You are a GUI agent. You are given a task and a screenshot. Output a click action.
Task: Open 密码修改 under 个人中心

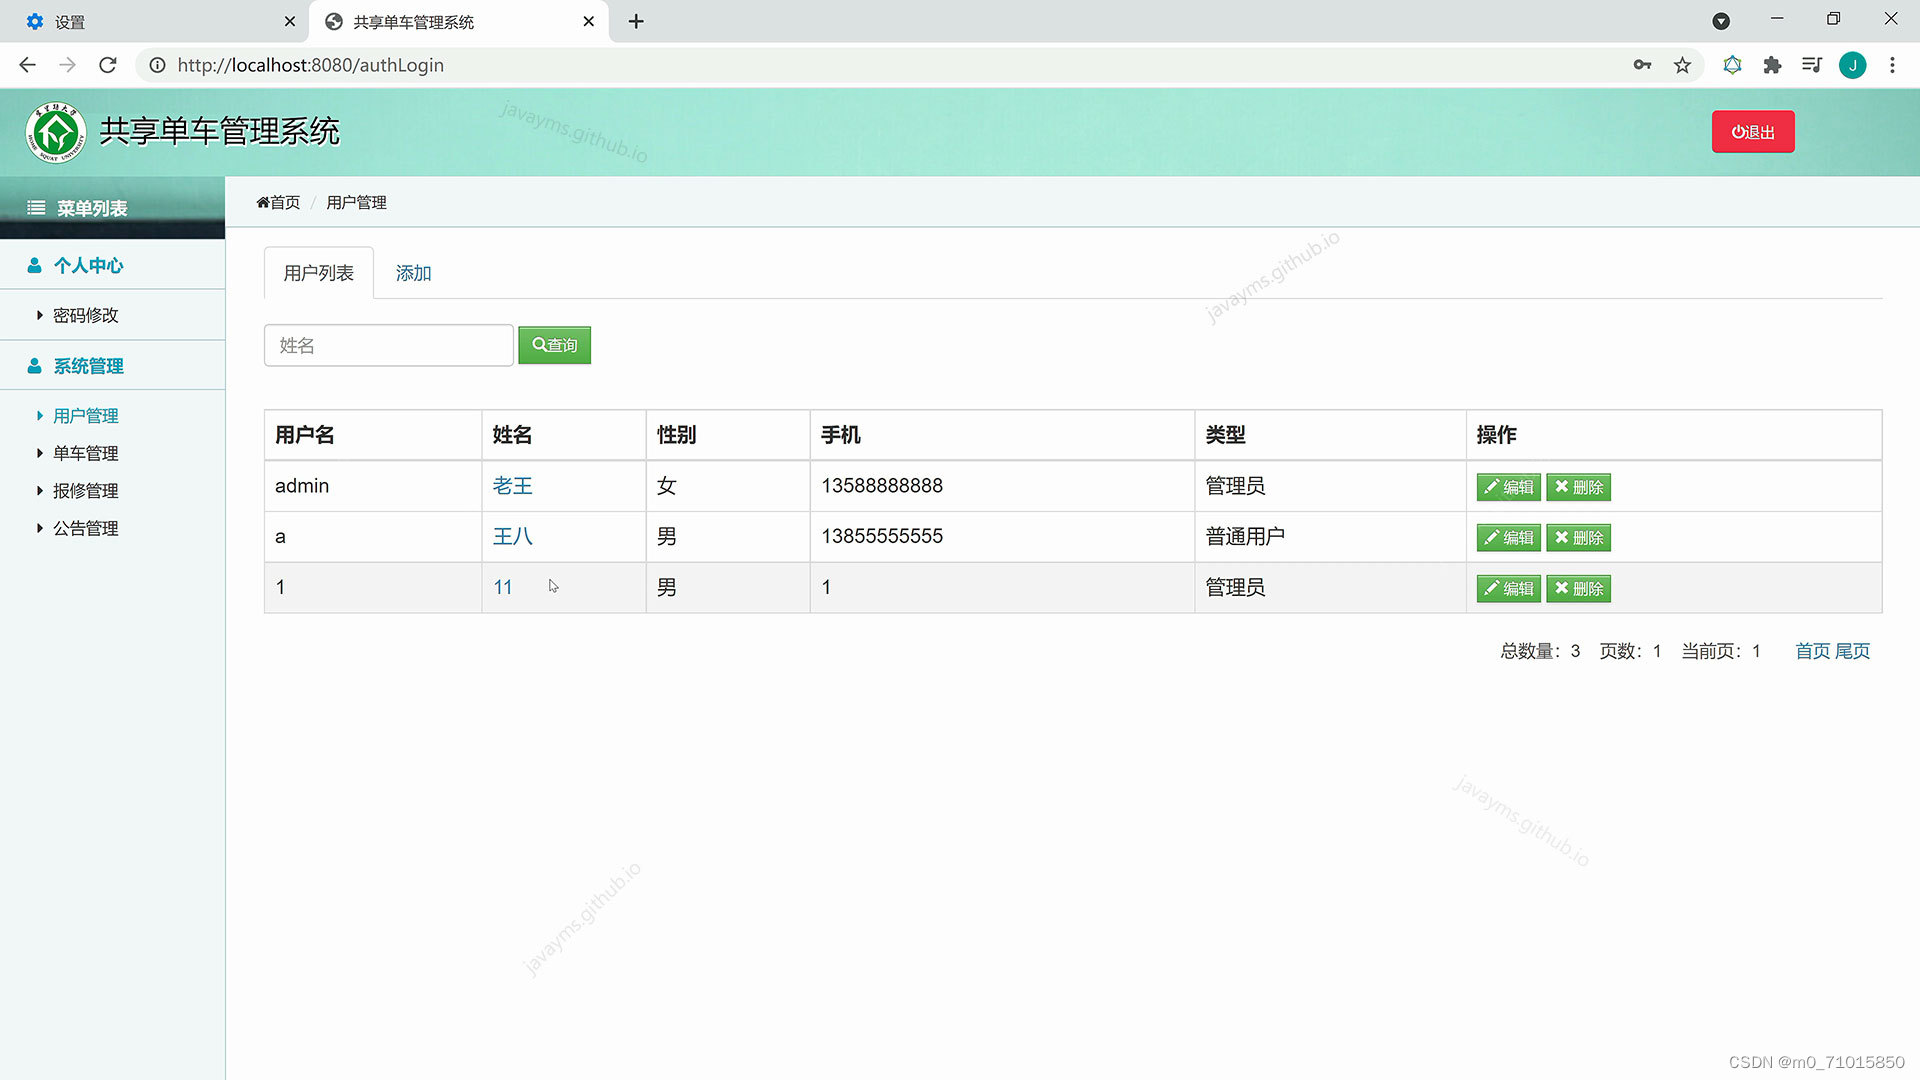coord(85,315)
